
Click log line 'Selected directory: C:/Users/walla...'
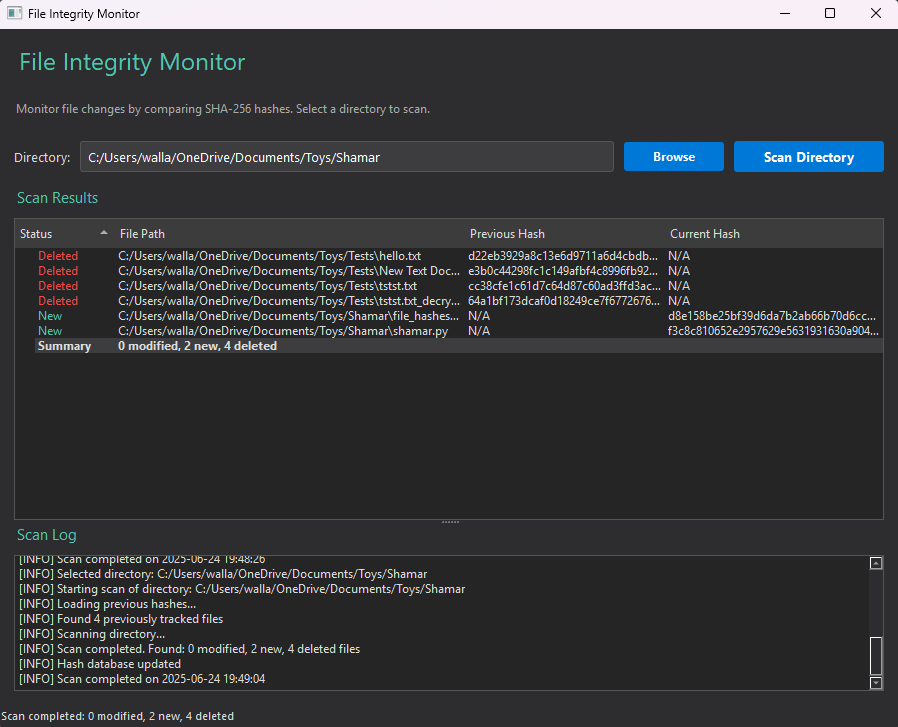(x=223, y=573)
